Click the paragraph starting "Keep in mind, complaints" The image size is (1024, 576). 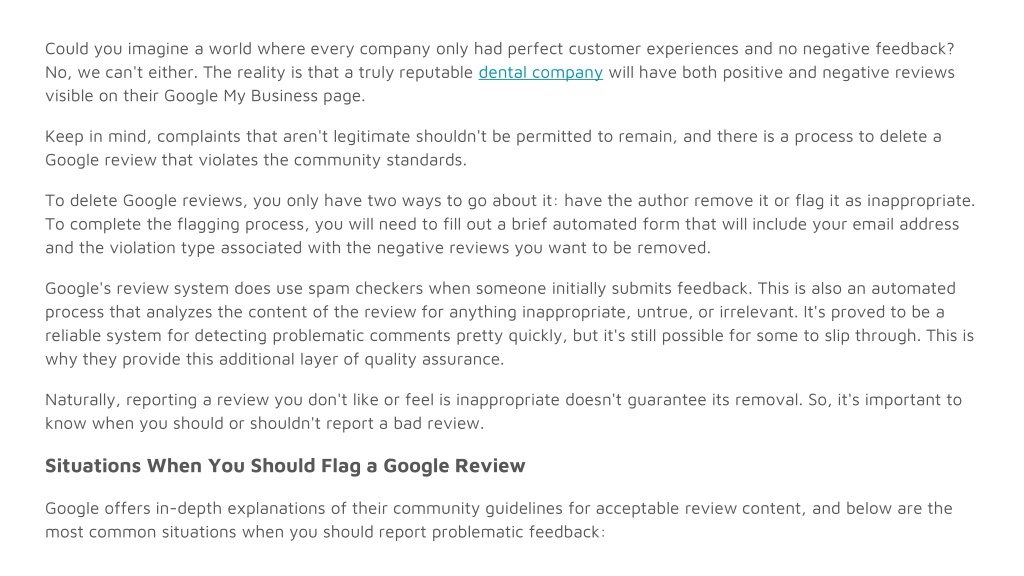pyautogui.click(x=493, y=148)
